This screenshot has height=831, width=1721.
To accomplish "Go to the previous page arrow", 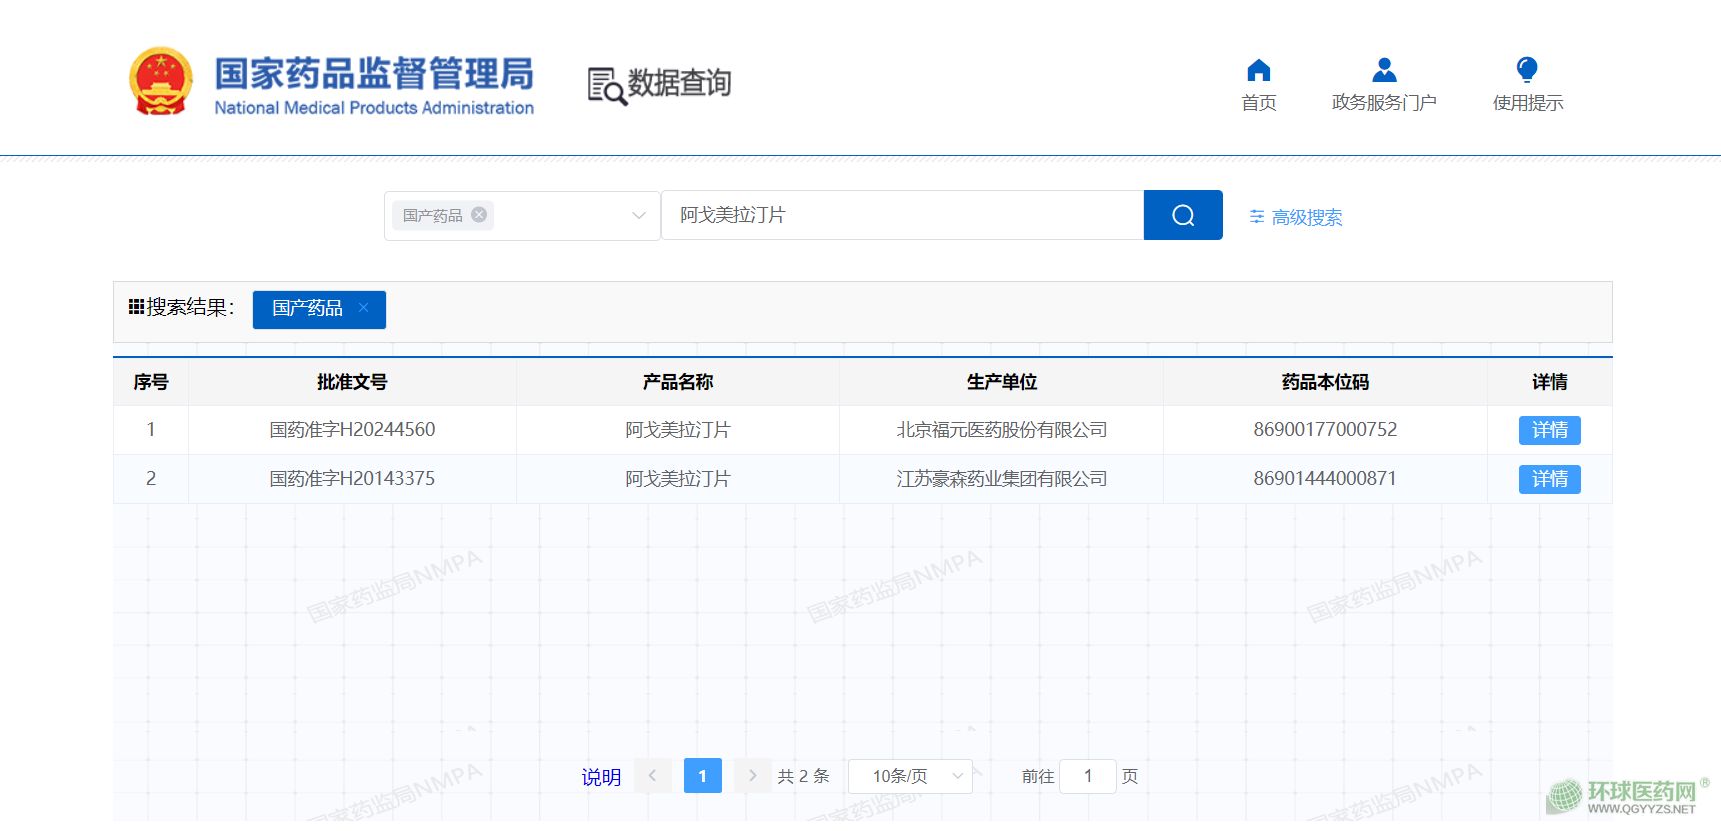I will click(x=652, y=776).
